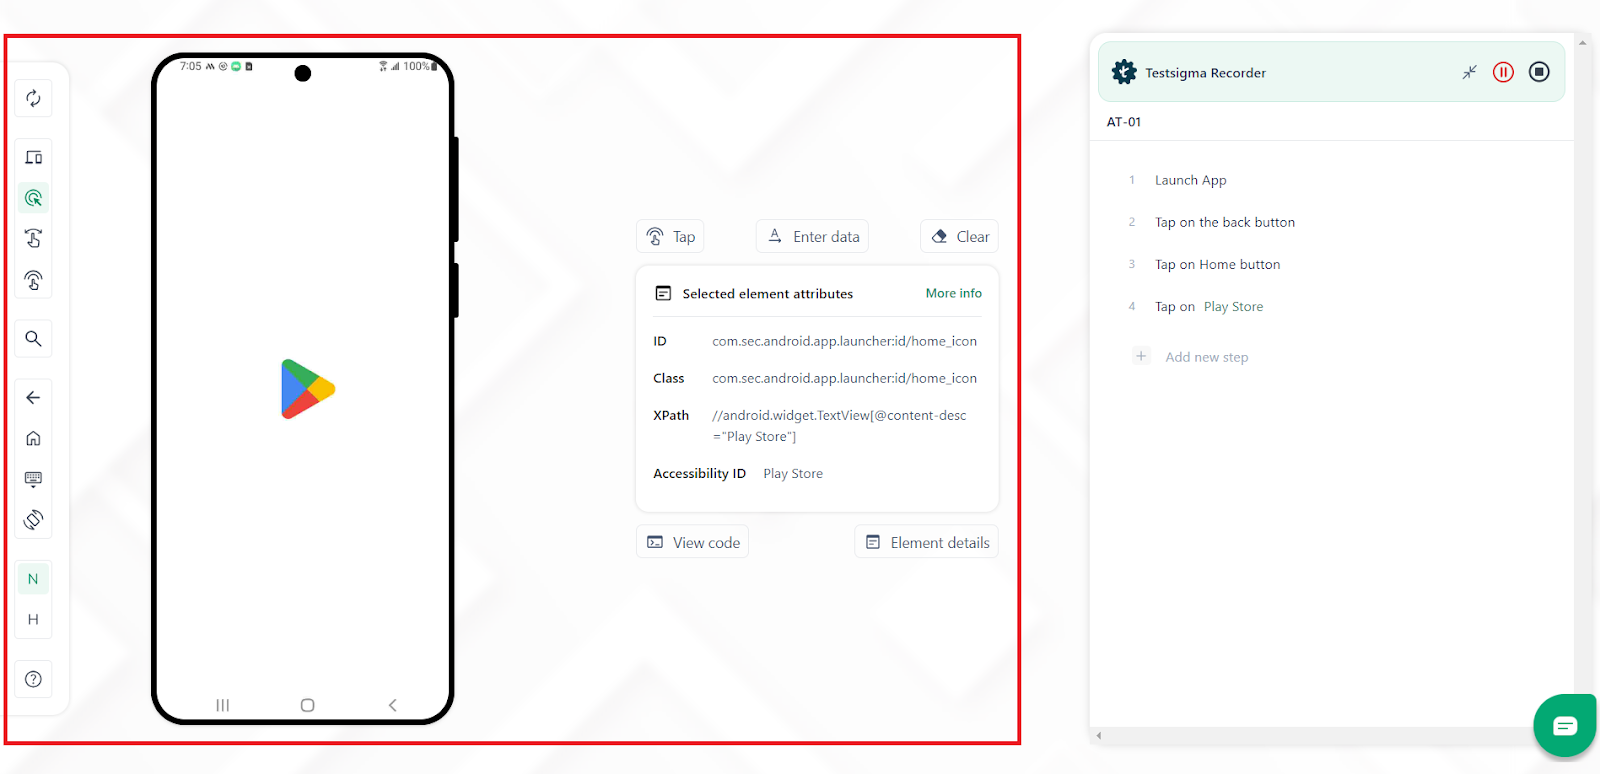Open Element details button
The height and width of the screenshot is (774, 1600).
[927, 542]
